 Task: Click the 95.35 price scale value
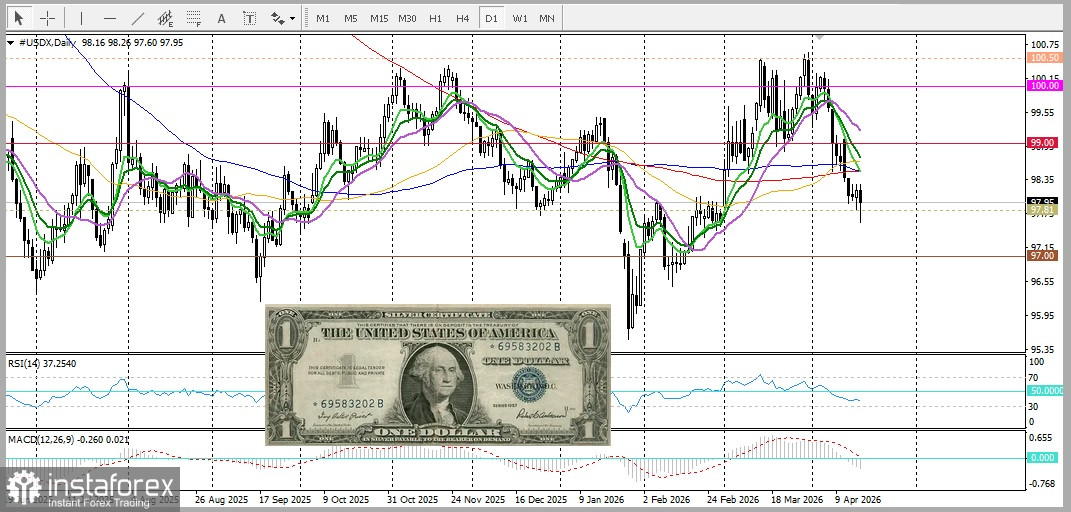pos(1044,349)
